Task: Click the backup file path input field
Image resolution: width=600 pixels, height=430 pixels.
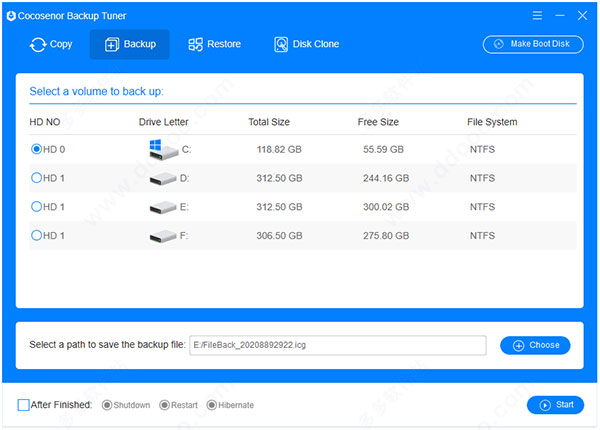Action: pyautogui.click(x=338, y=345)
